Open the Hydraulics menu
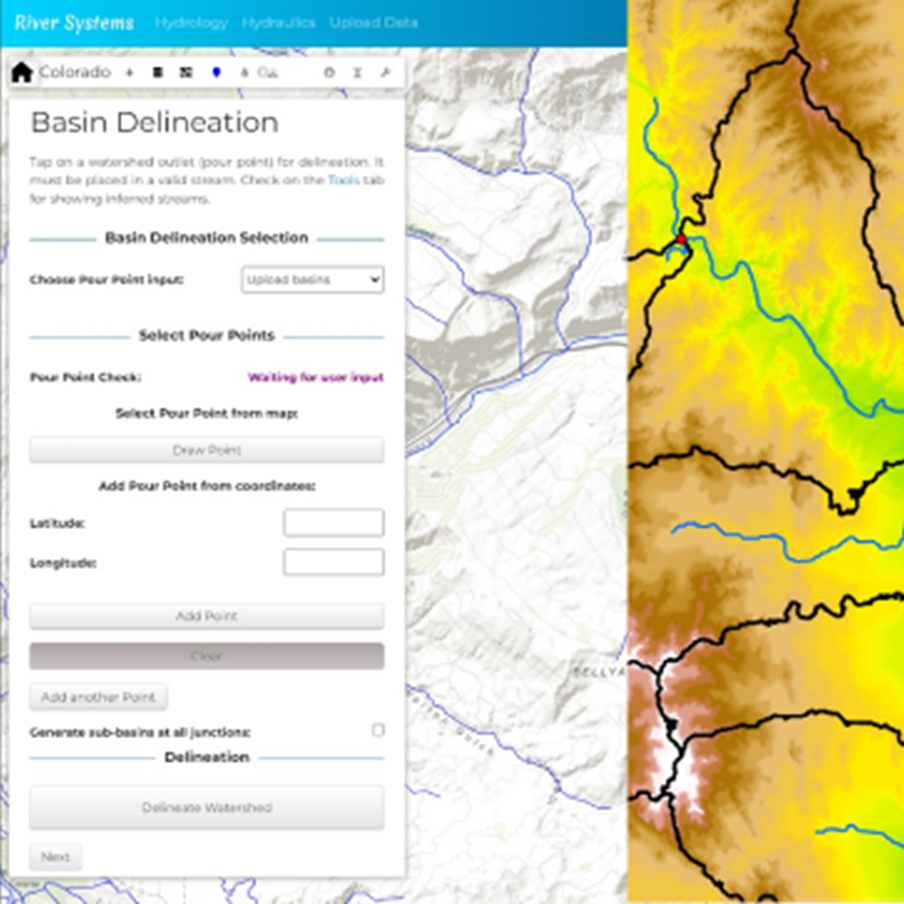The height and width of the screenshot is (904, 904). [x=278, y=22]
